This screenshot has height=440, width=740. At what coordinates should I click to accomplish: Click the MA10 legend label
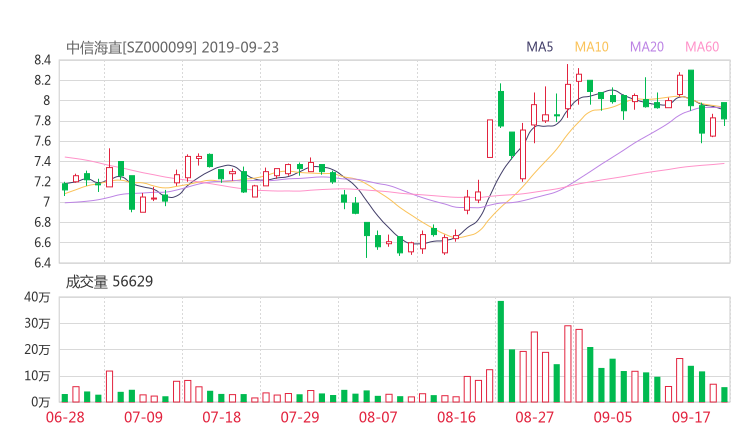[x=591, y=47]
